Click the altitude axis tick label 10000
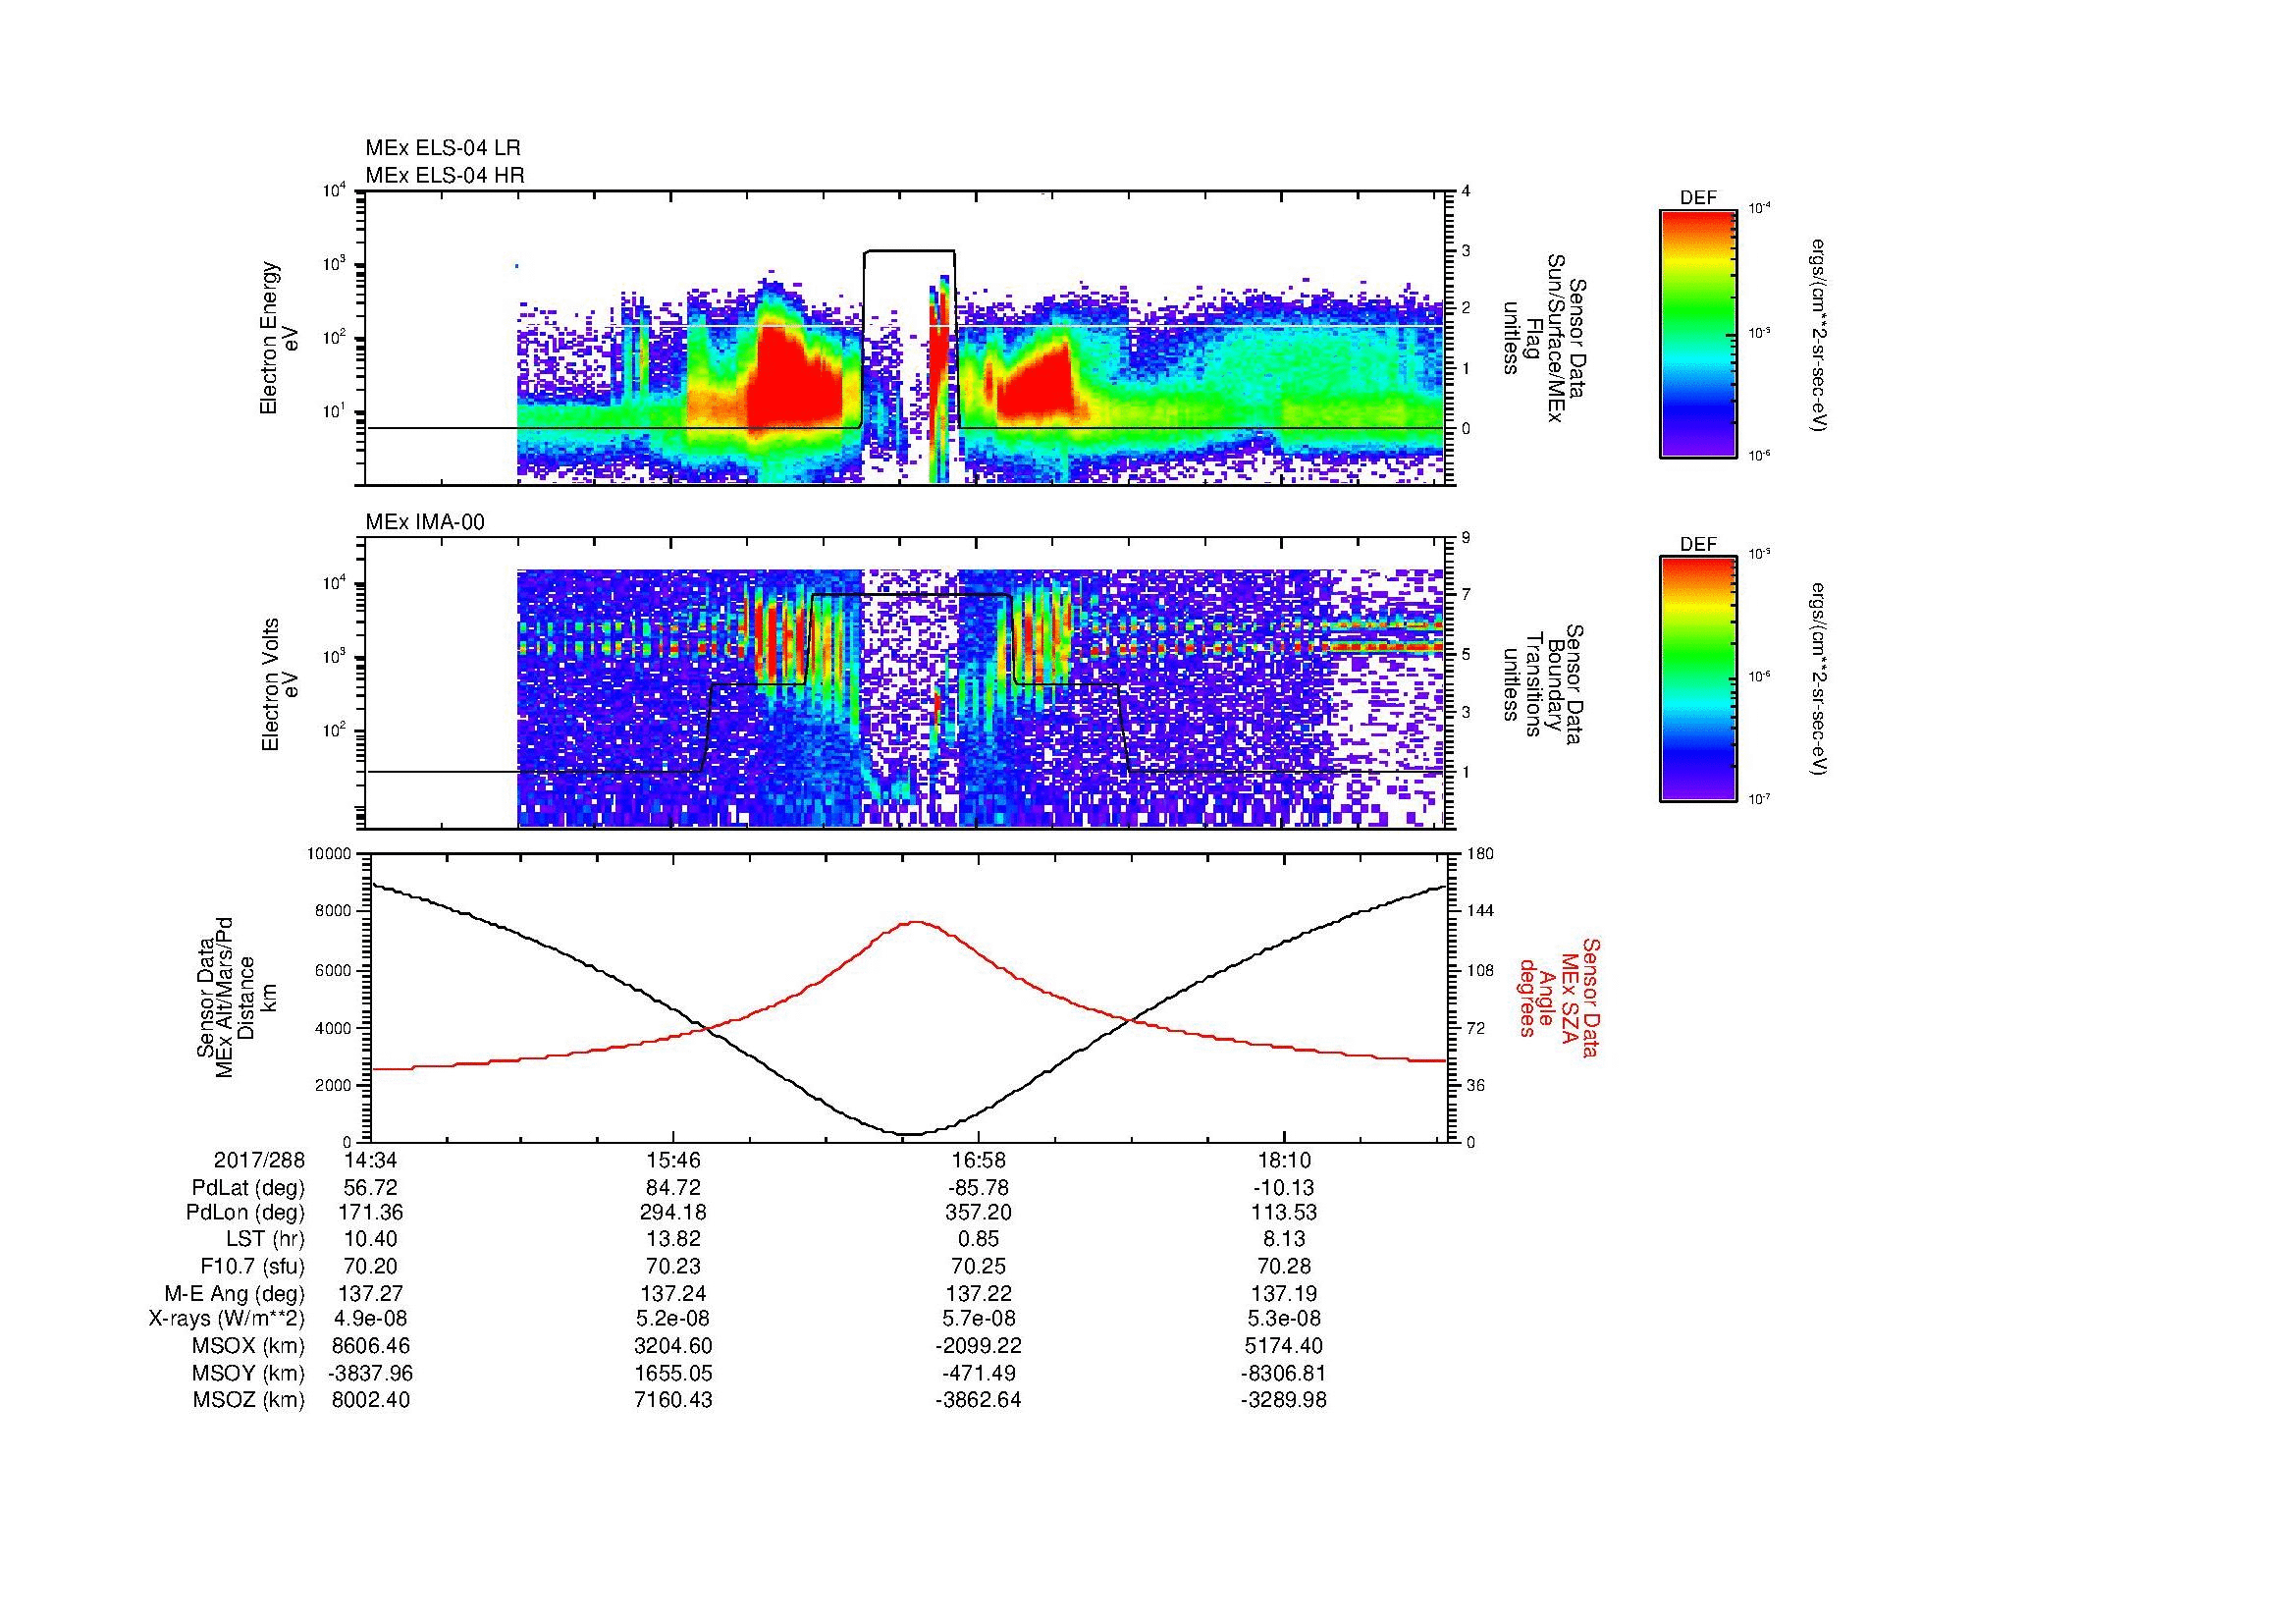The image size is (2296, 1623). [x=330, y=854]
